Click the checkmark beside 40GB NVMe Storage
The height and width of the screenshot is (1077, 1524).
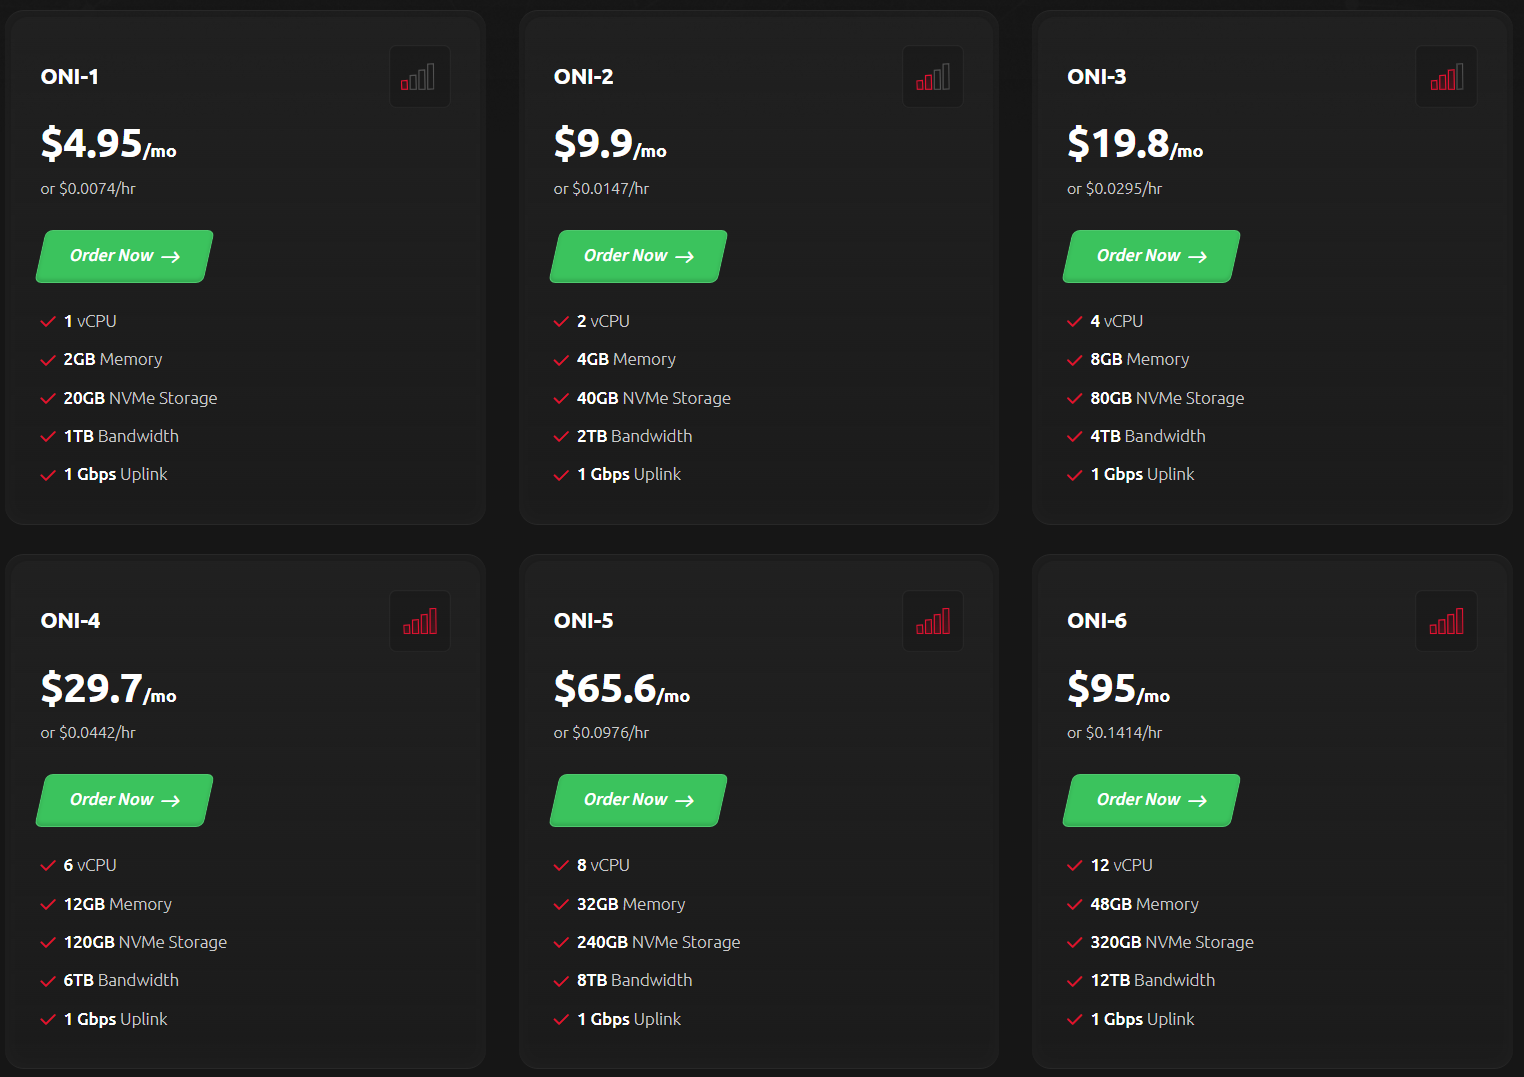561,399
